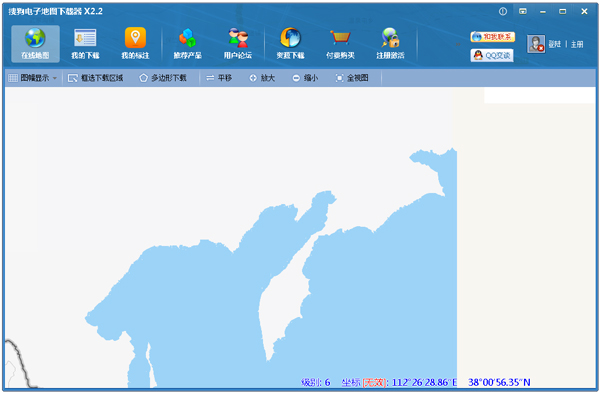
Task: Select 框选下载区域 rectangle download tool
Action: 95,78
